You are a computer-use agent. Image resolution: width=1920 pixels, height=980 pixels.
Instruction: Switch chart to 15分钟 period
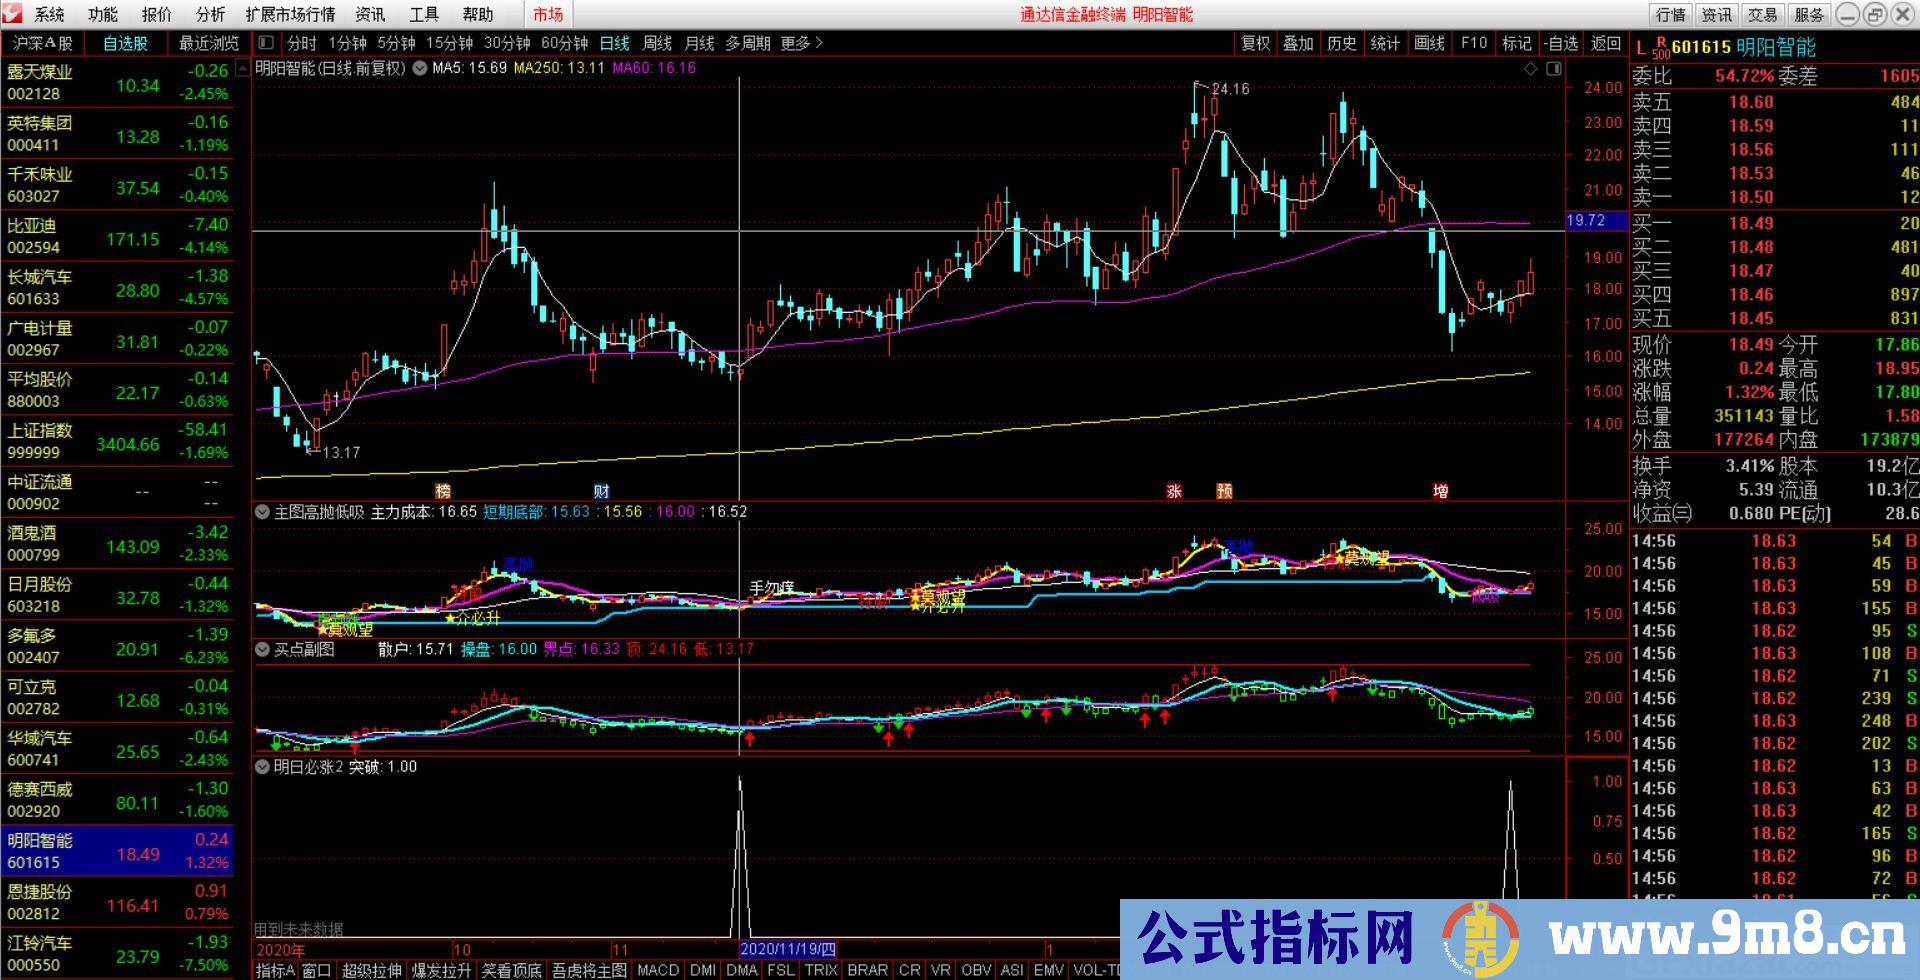(x=449, y=43)
